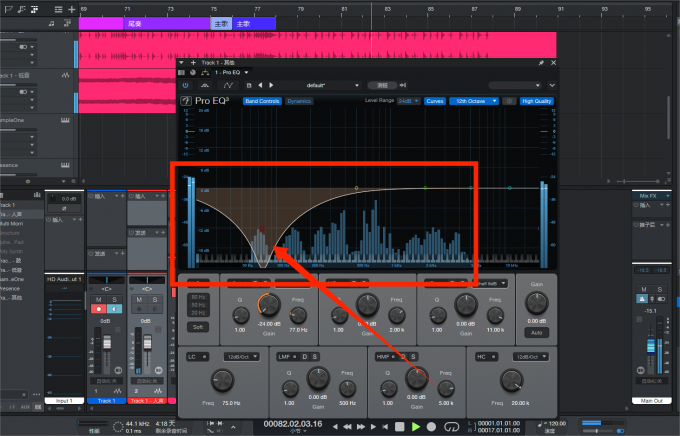Toggle the High Quality button

click(x=536, y=101)
